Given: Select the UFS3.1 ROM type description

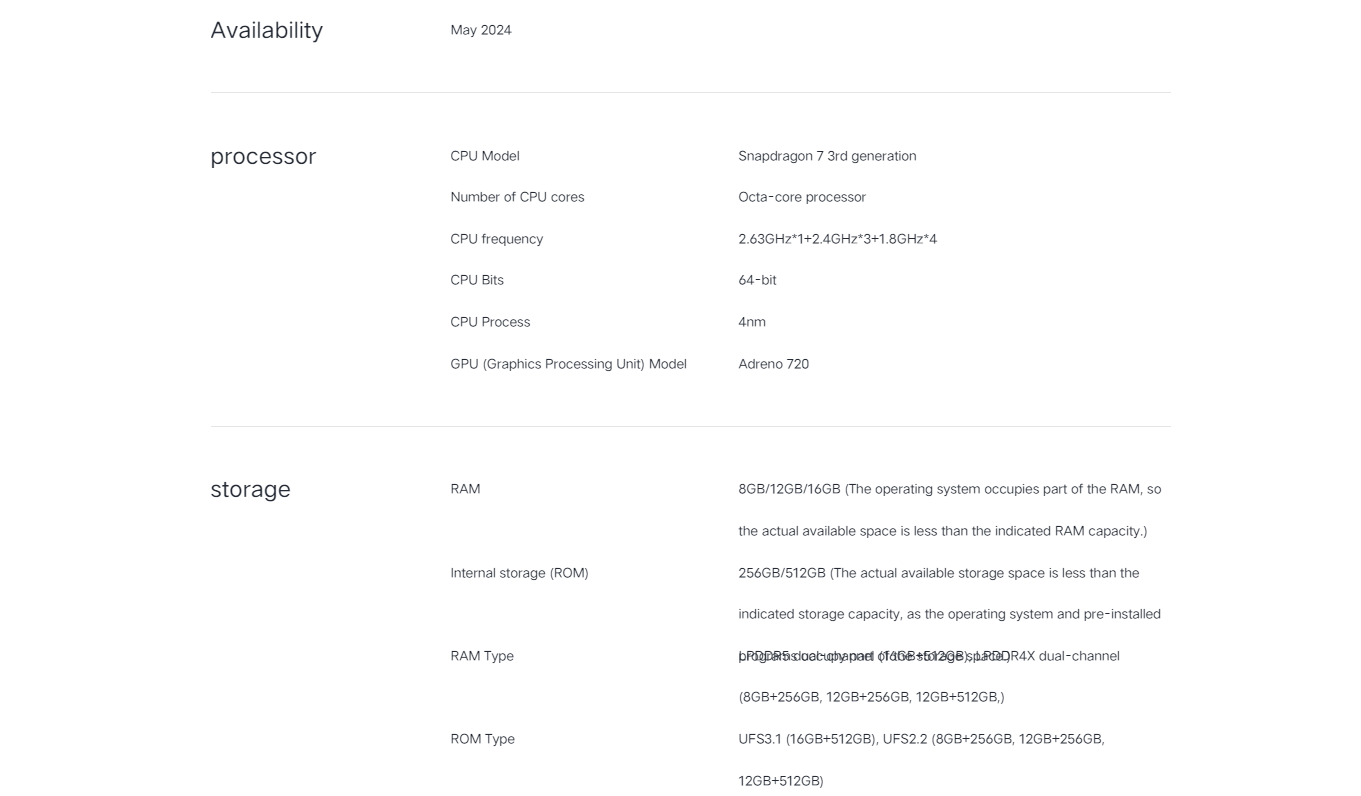Looking at the screenshot, I should coord(921,760).
